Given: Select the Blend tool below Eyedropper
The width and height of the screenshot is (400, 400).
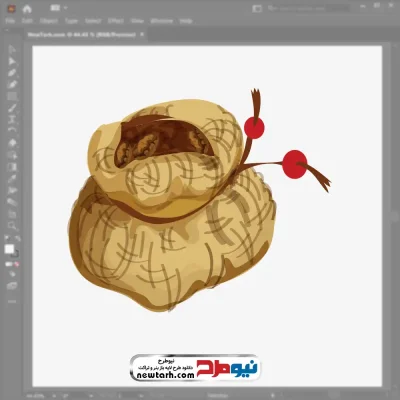Looking at the screenshot, I should click(12, 191).
